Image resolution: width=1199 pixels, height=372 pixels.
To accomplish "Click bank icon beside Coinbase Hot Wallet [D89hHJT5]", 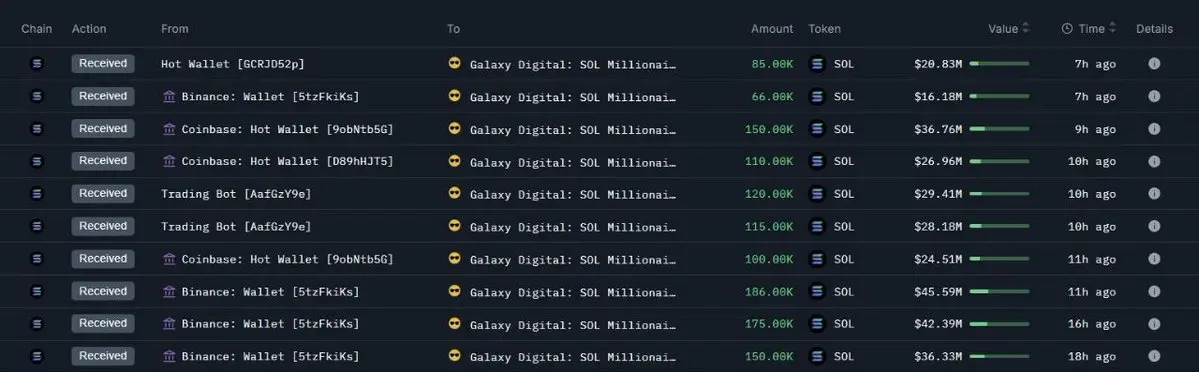I will tap(169, 162).
